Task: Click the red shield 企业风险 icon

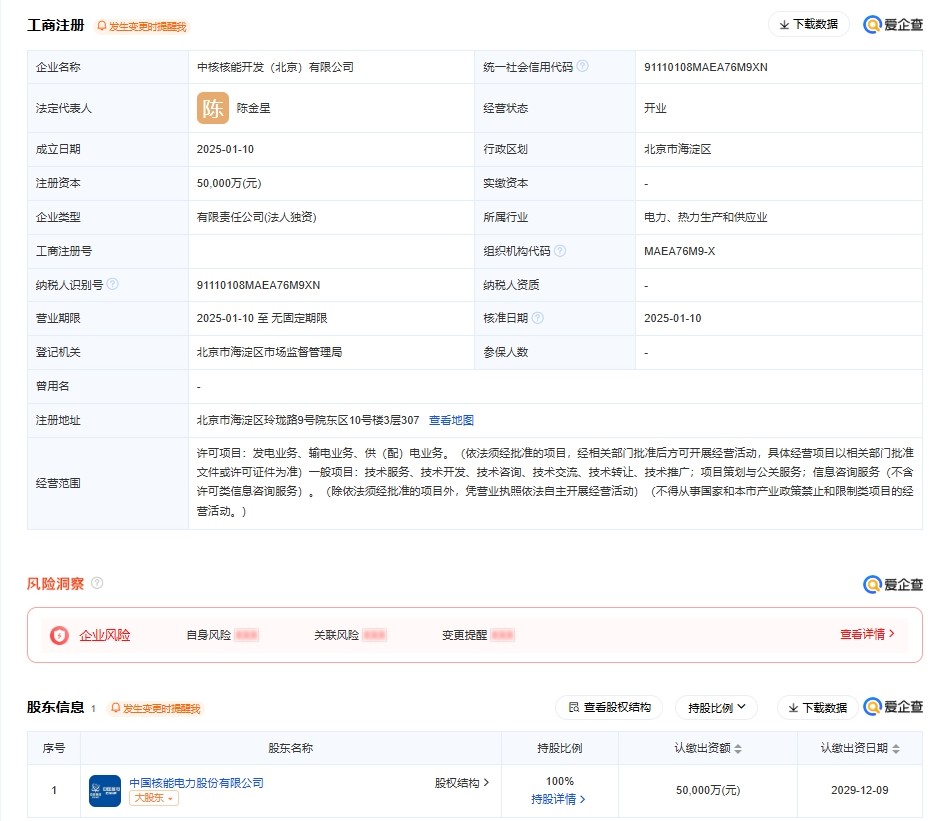Action: click(60, 635)
